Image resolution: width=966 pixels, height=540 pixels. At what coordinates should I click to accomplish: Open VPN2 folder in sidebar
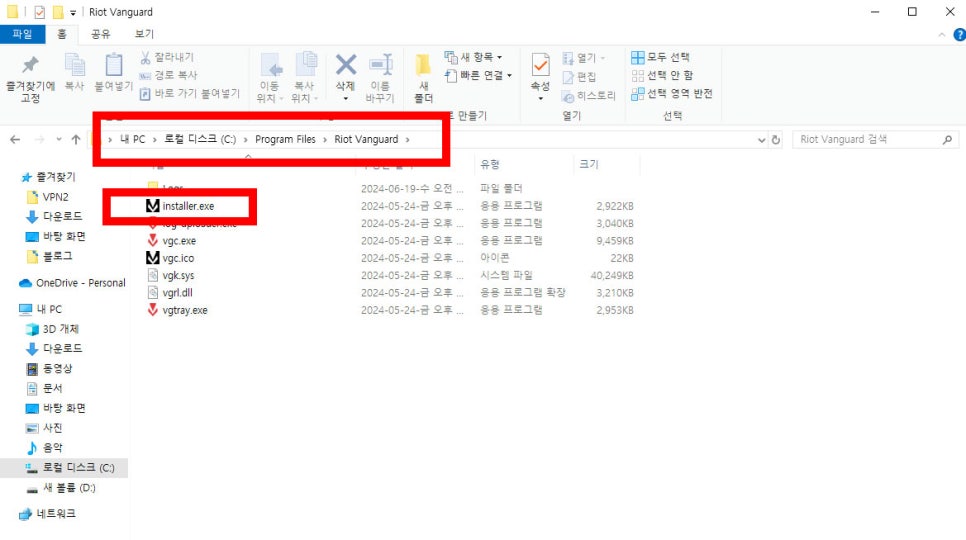[x=48, y=197]
